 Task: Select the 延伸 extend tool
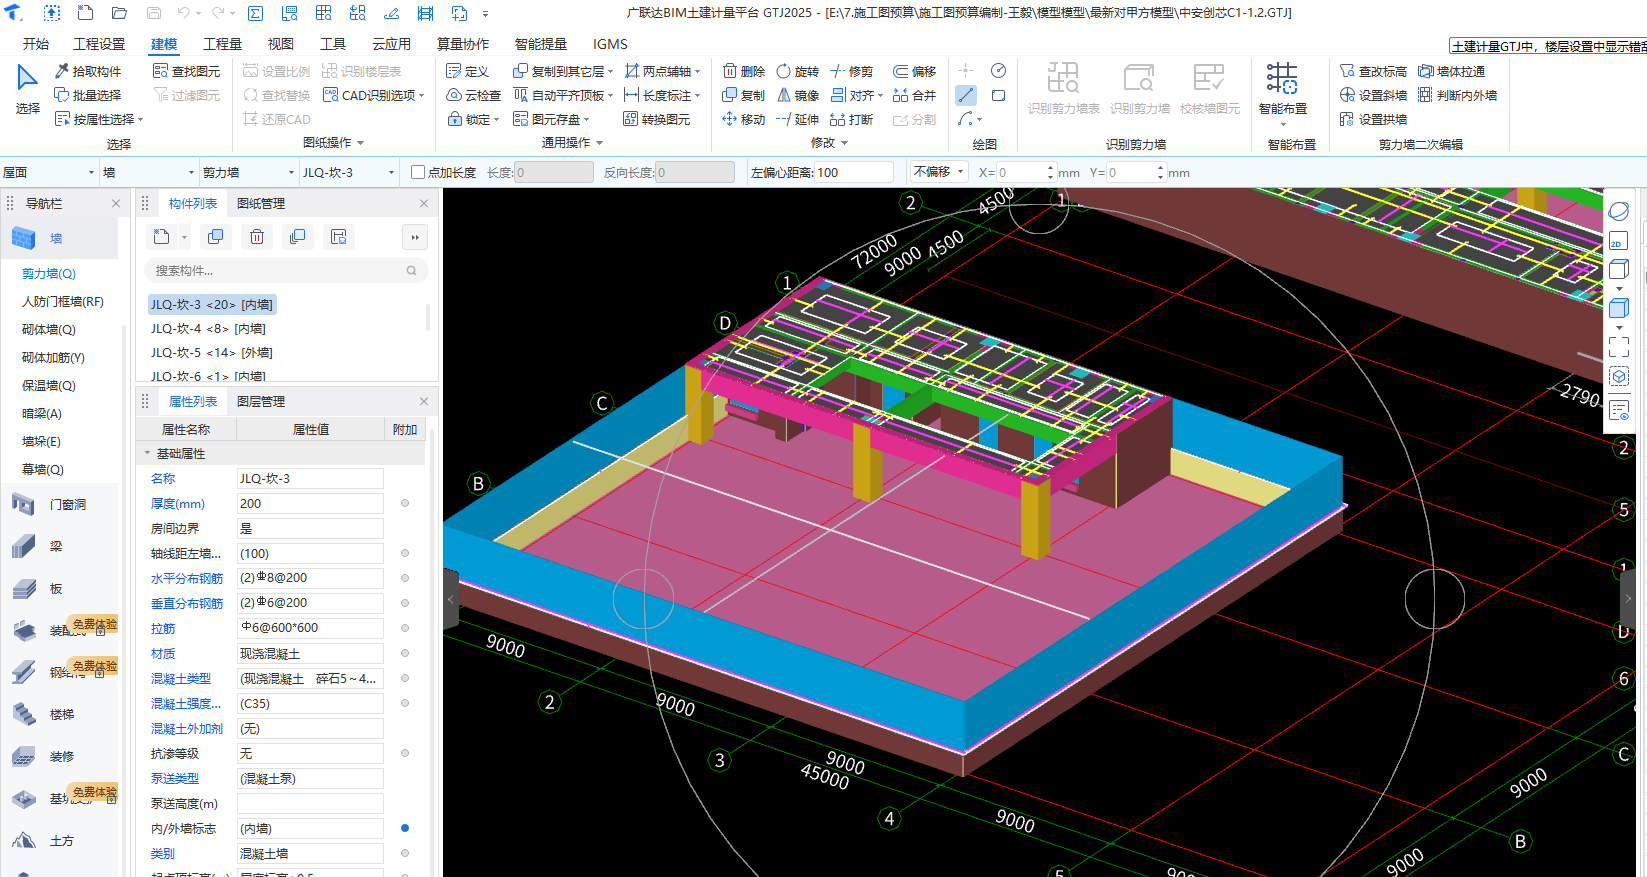(x=798, y=119)
